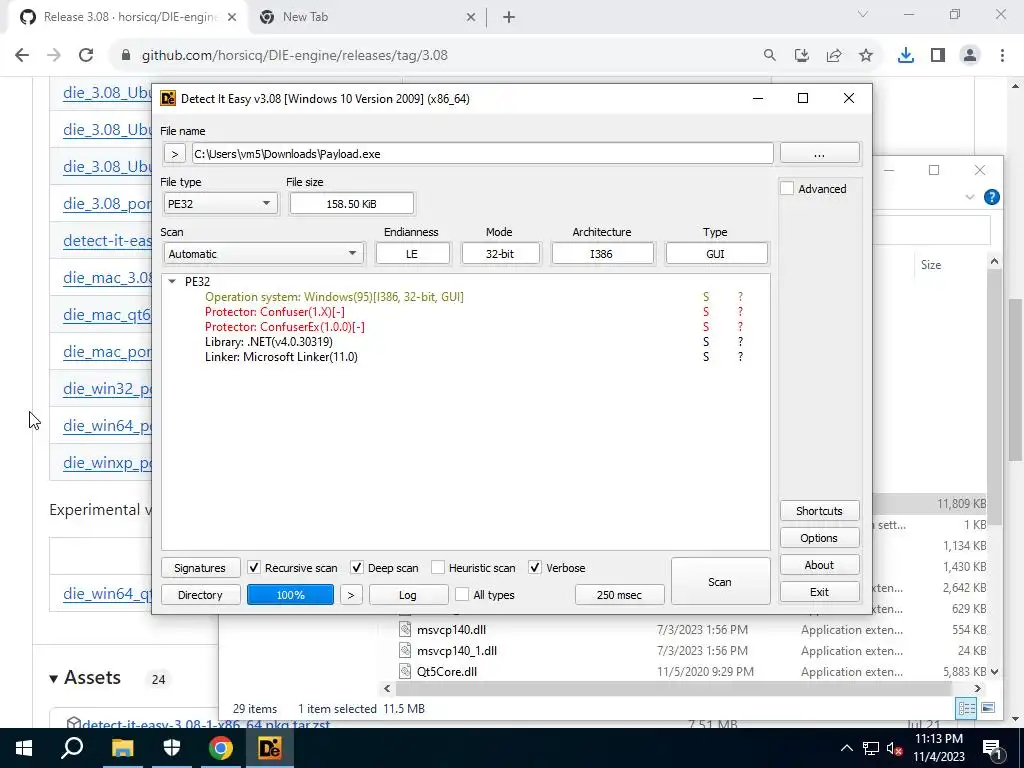The image size is (1024, 768).
Task: Click the 100% progress bar
Action: point(291,595)
